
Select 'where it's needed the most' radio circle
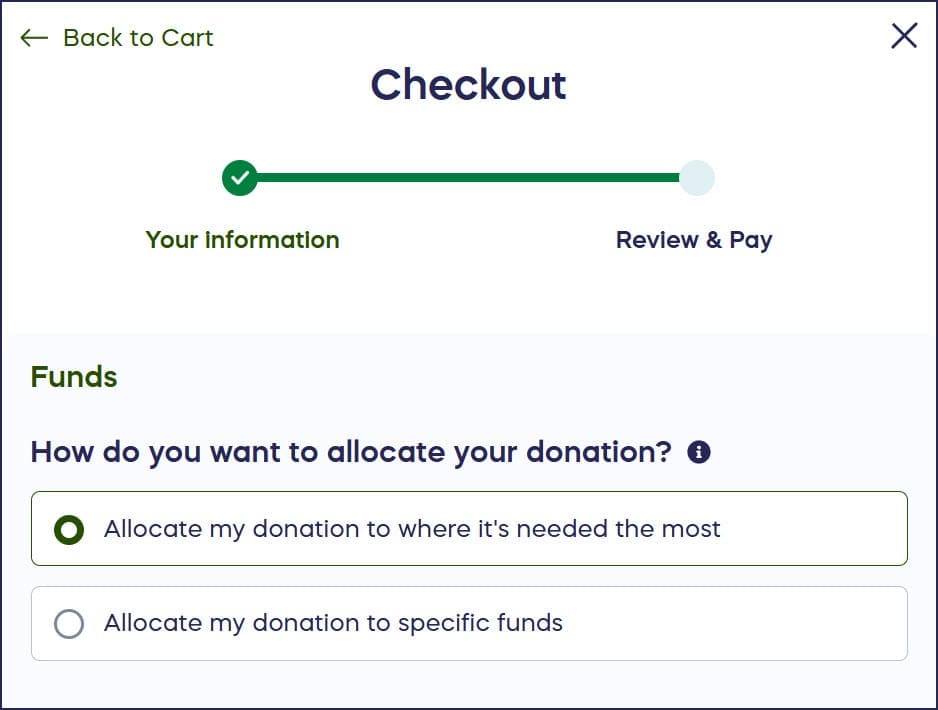pyautogui.click(x=69, y=529)
